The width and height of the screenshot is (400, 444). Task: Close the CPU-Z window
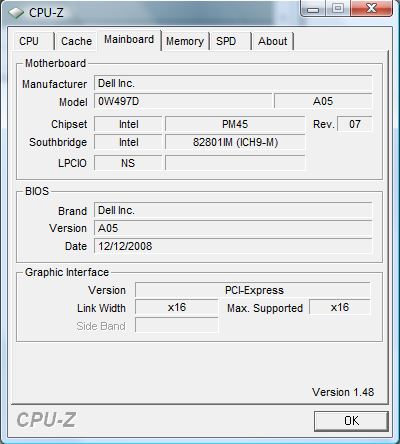[371, 9]
